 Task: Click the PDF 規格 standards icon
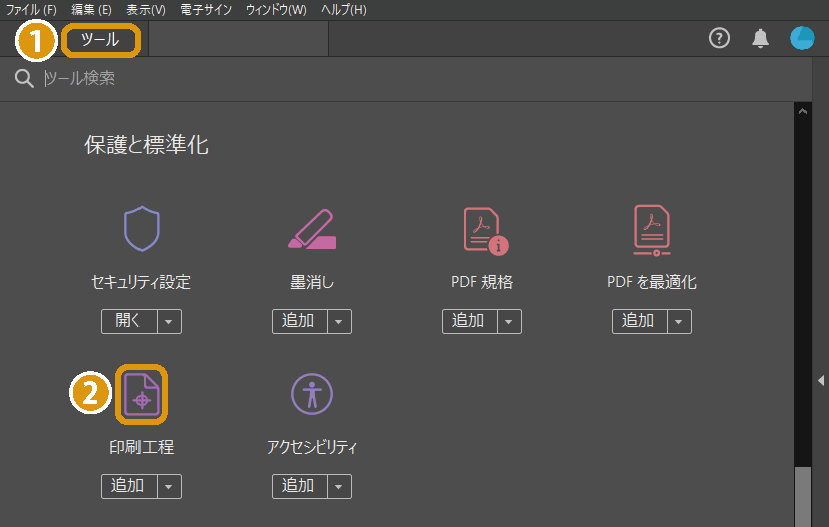(485, 231)
